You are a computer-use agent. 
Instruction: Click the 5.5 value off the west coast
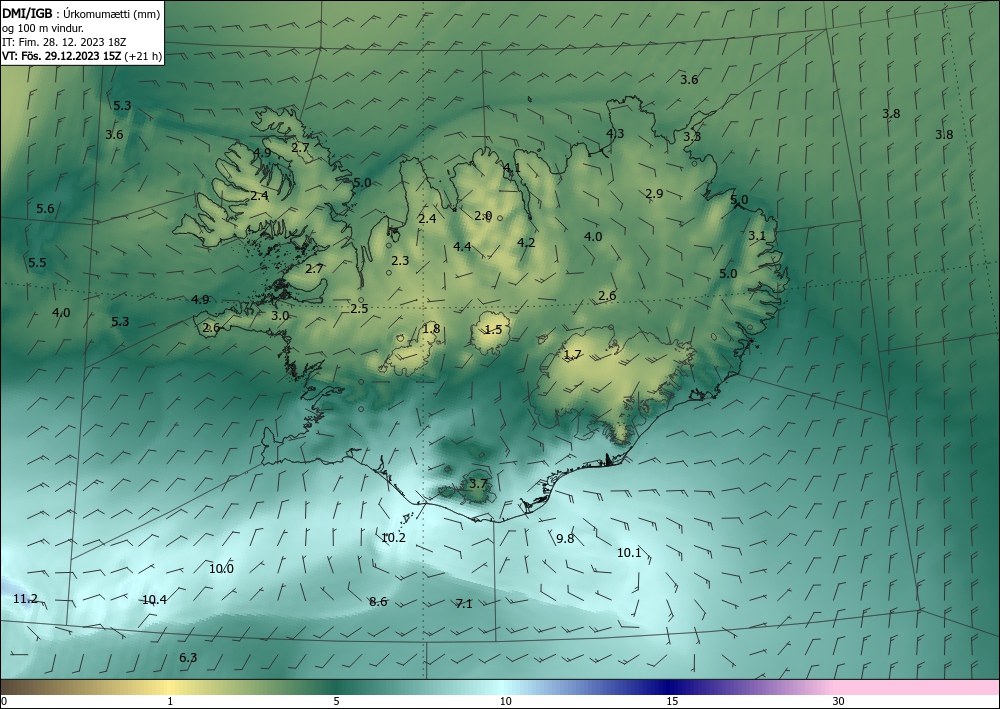pyautogui.click(x=38, y=263)
